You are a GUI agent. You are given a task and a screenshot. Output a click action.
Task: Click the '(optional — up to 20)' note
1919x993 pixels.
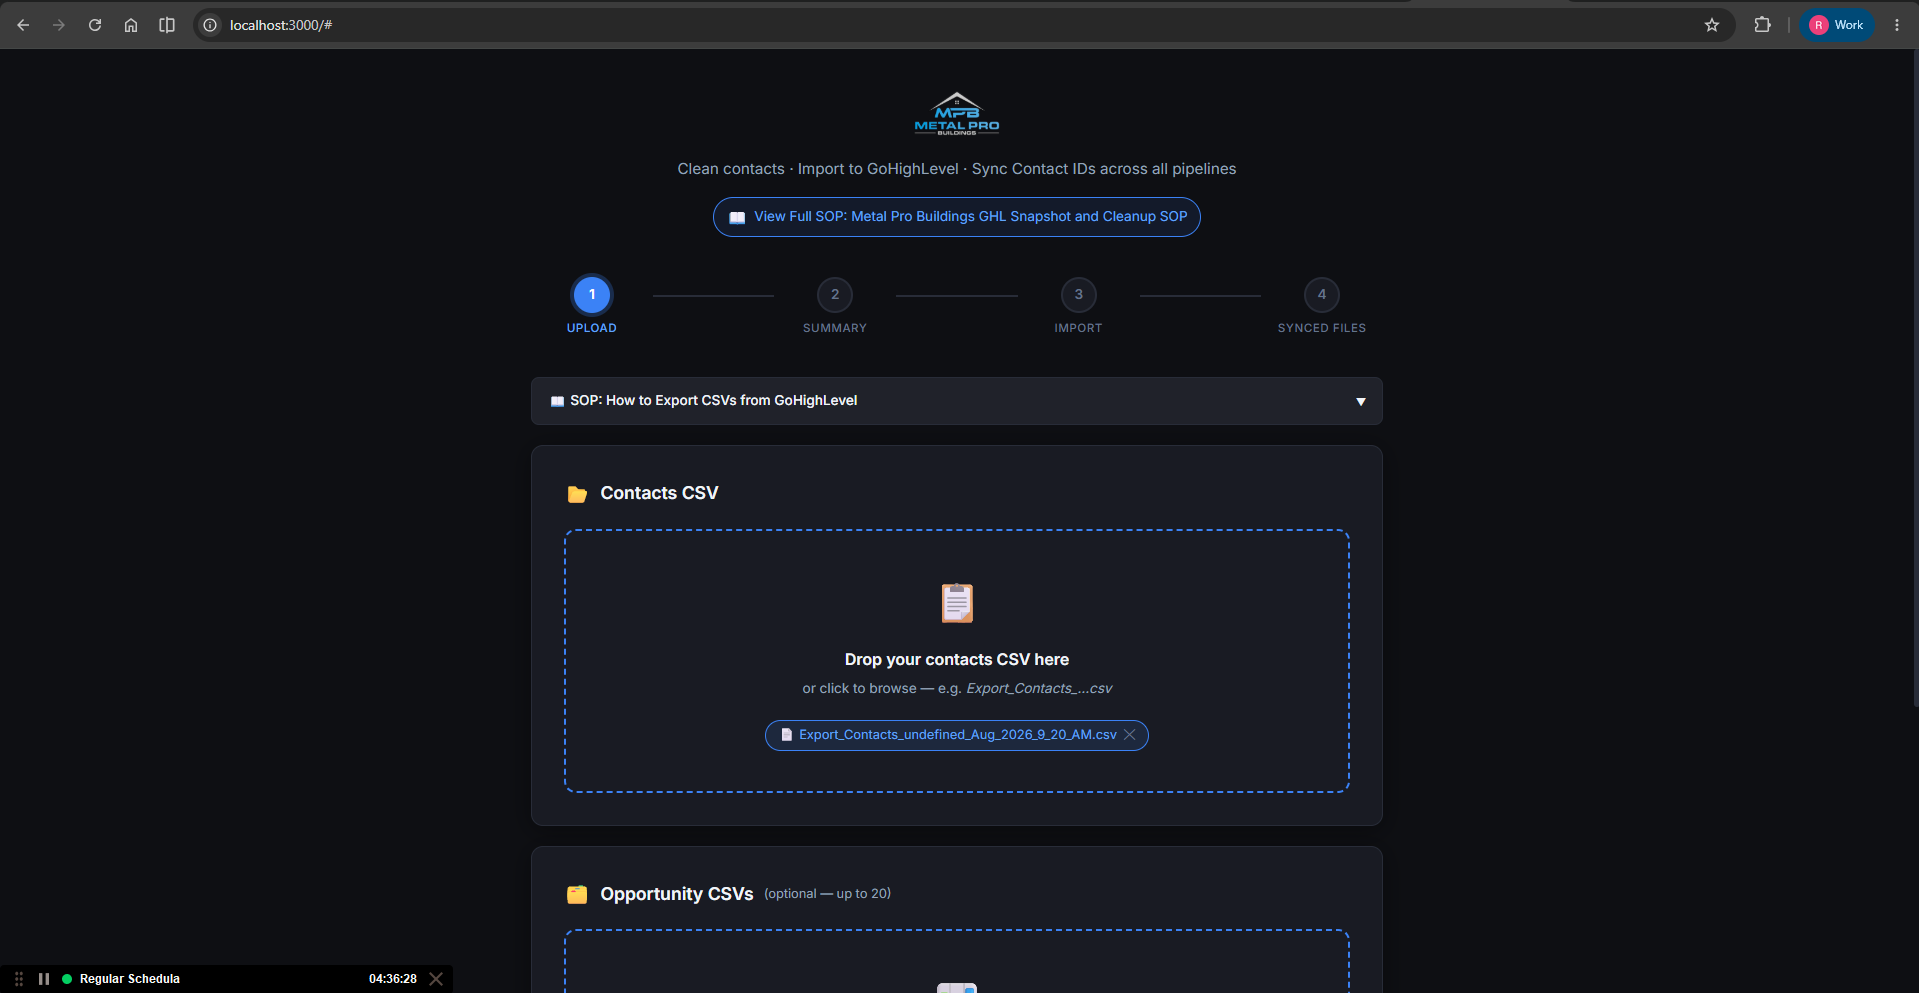(x=828, y=894)
